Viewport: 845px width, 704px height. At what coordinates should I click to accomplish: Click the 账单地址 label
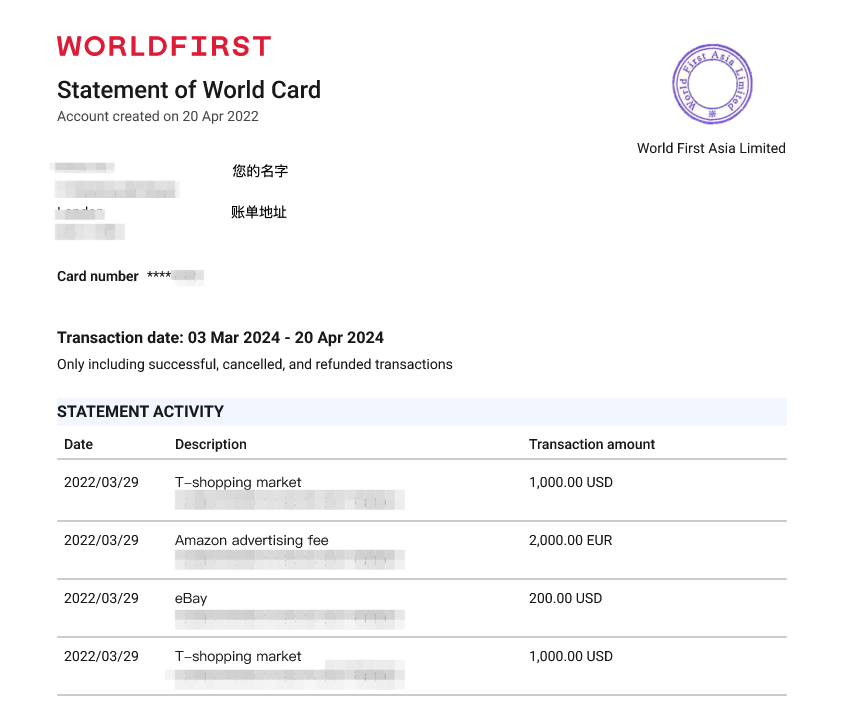click(x=259, y=212)
